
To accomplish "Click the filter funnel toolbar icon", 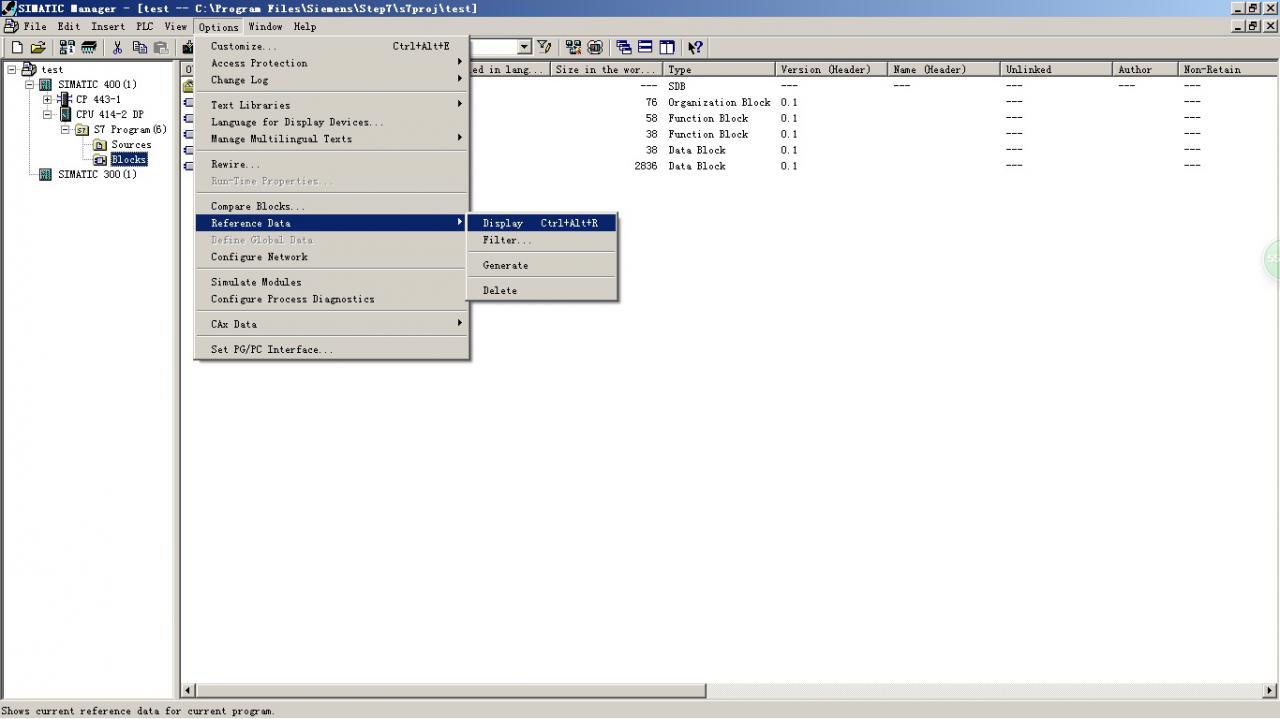I will [544, 47].
